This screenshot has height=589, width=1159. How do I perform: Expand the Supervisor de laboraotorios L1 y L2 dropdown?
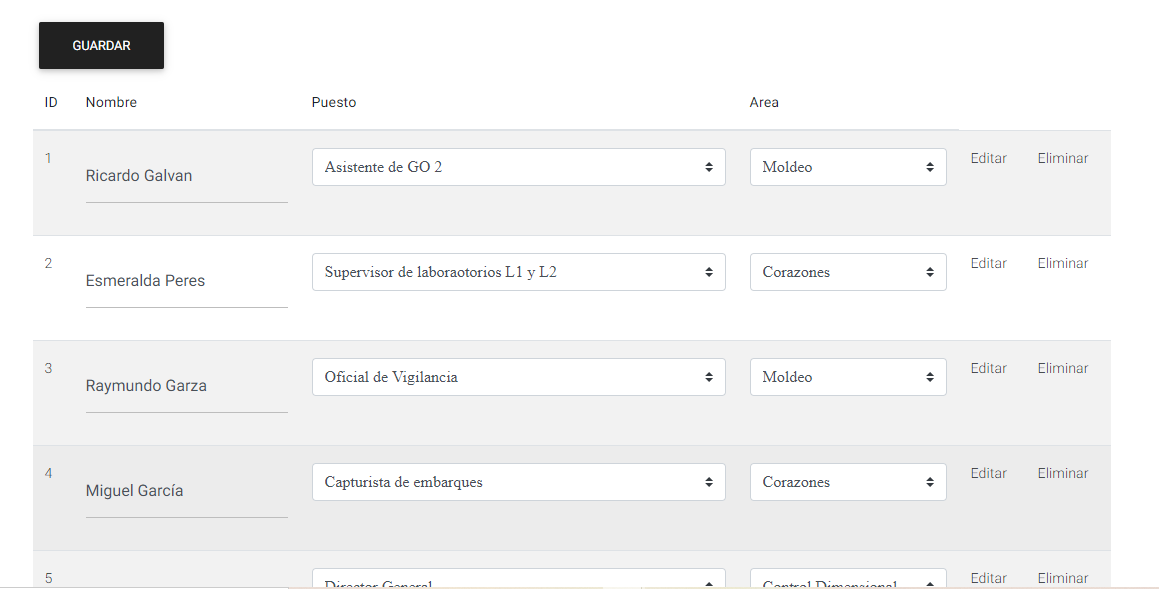518,272
